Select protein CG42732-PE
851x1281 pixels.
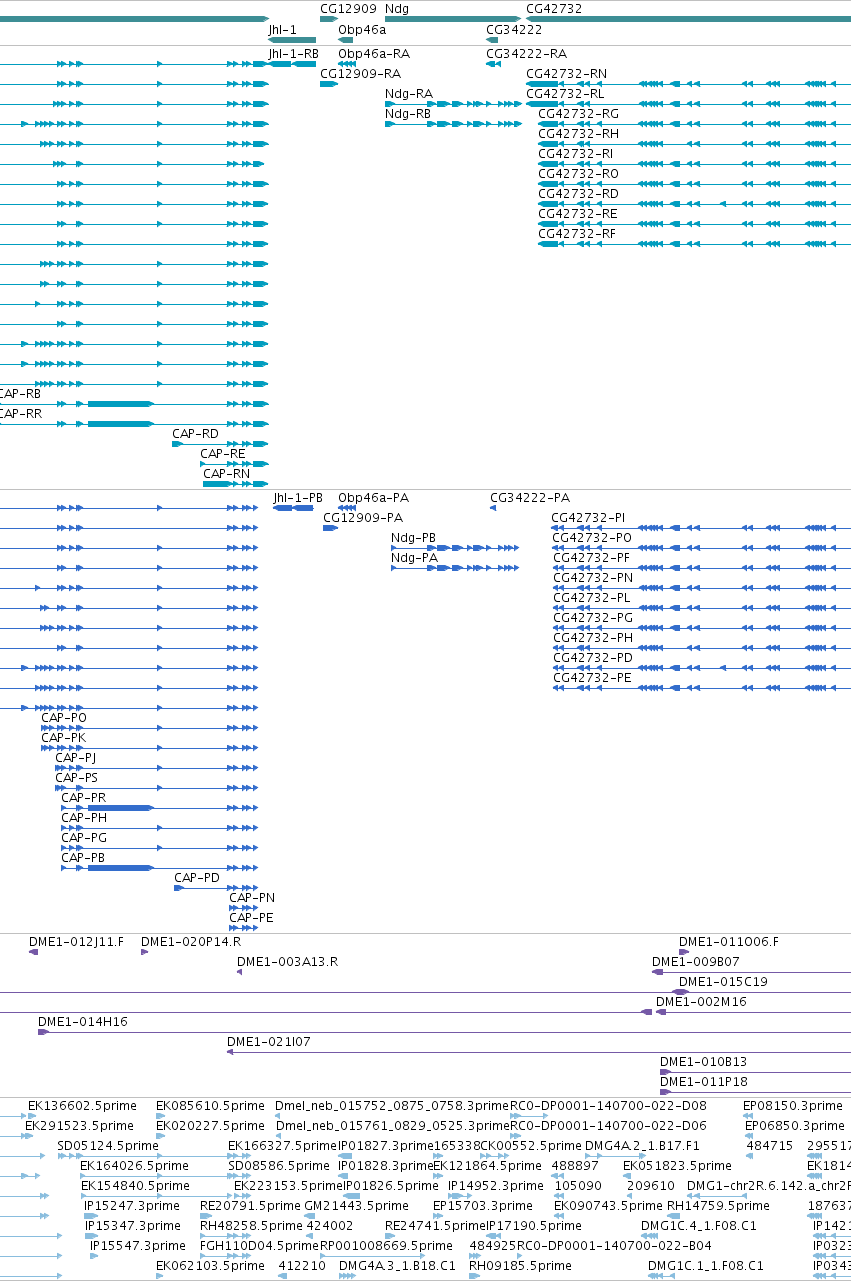pos(591,677)
